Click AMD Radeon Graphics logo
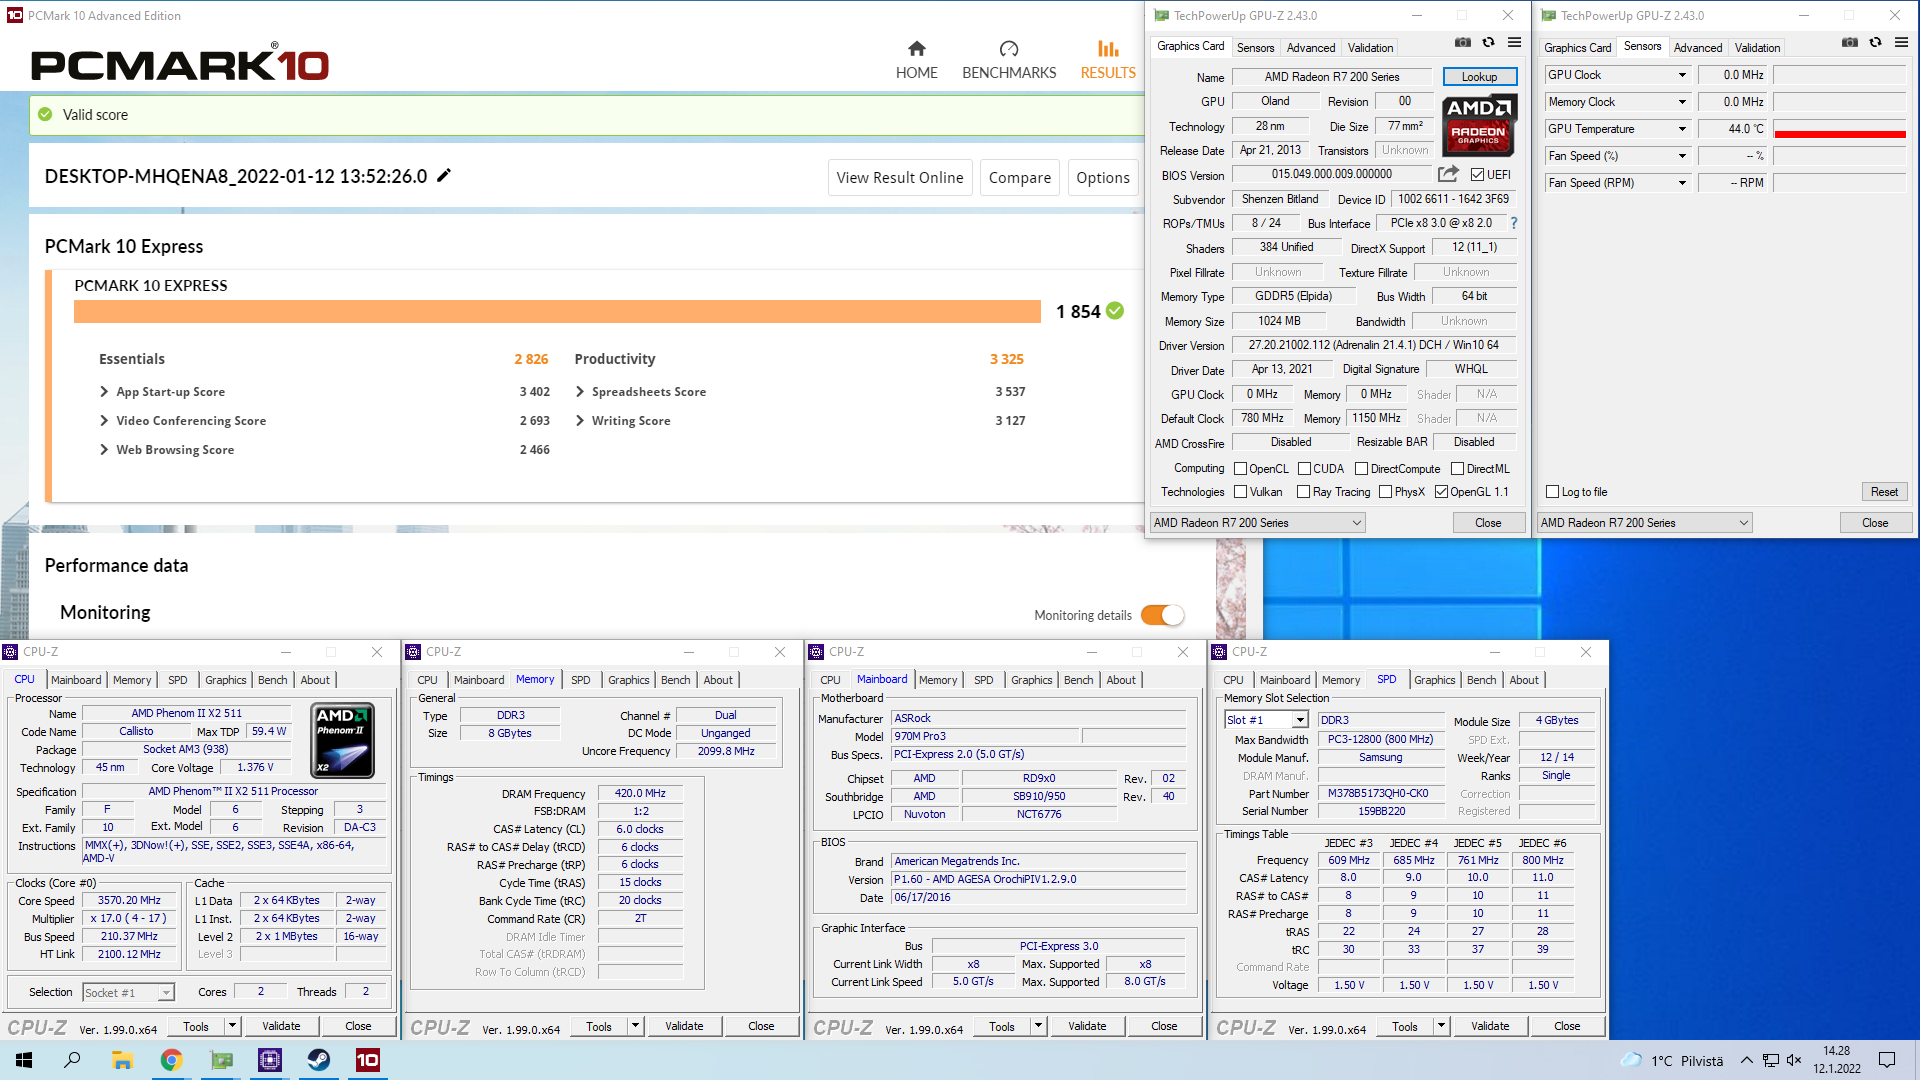The height and width of the screenshot is (1080, 1920). (x=1479, y=124)
